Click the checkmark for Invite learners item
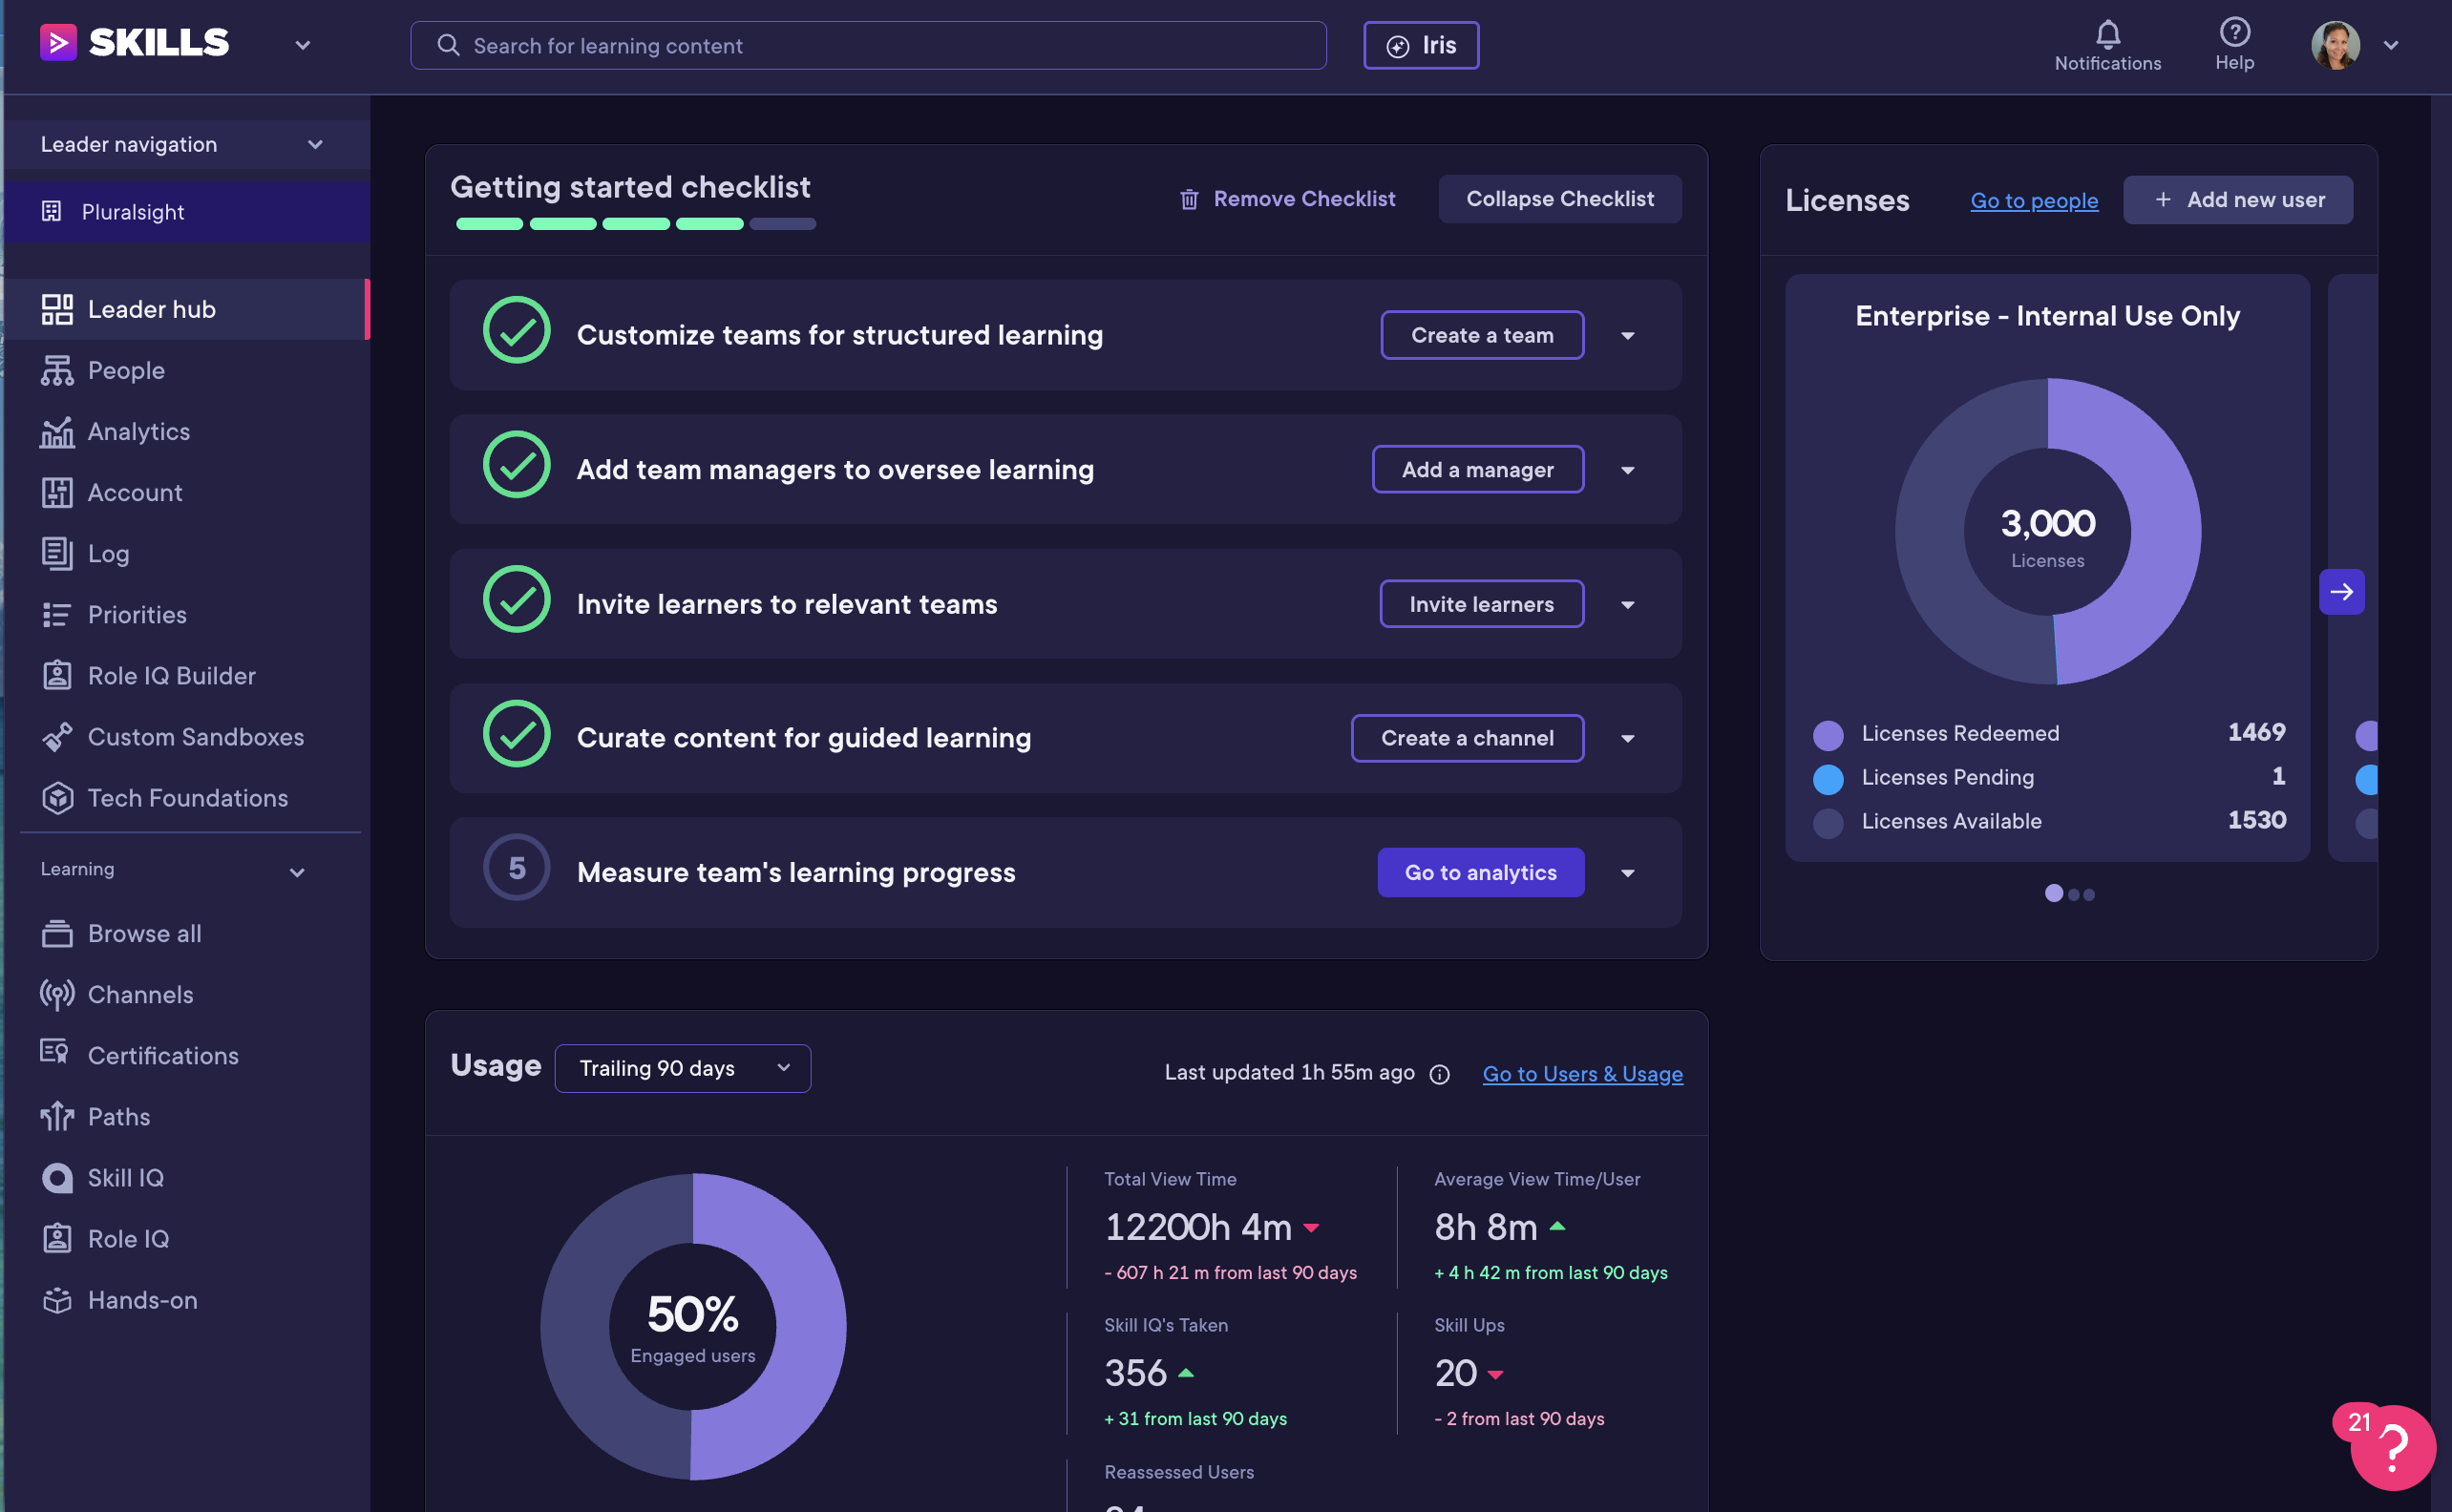The height and width of the screenshot is (1512, 2452). (517, 600)
